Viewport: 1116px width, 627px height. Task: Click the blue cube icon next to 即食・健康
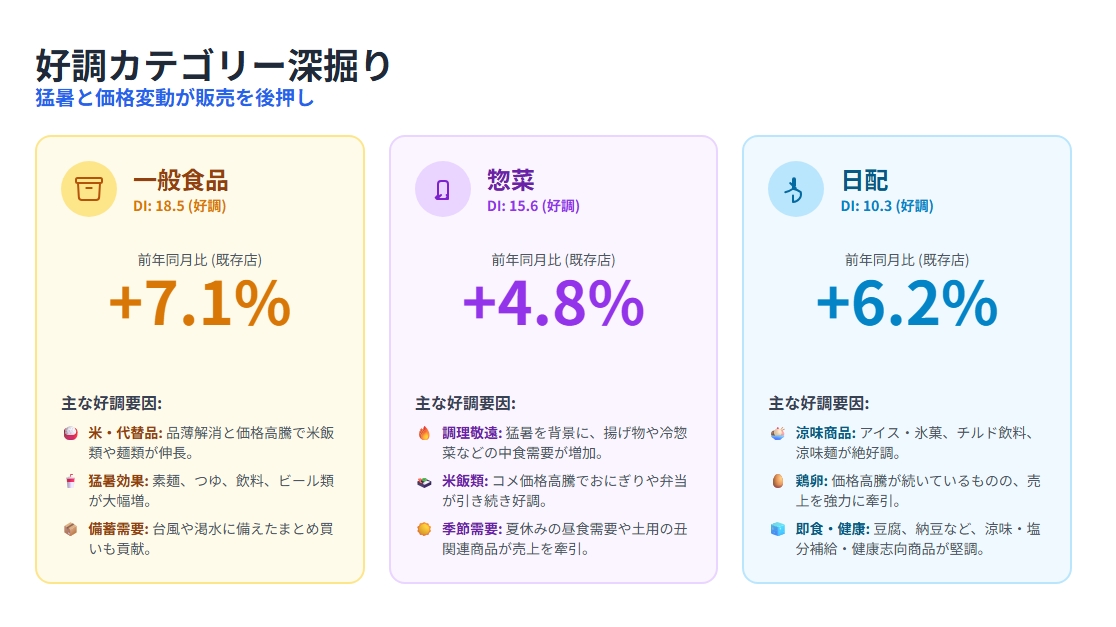pyautogui.click(x=778, y=529)
